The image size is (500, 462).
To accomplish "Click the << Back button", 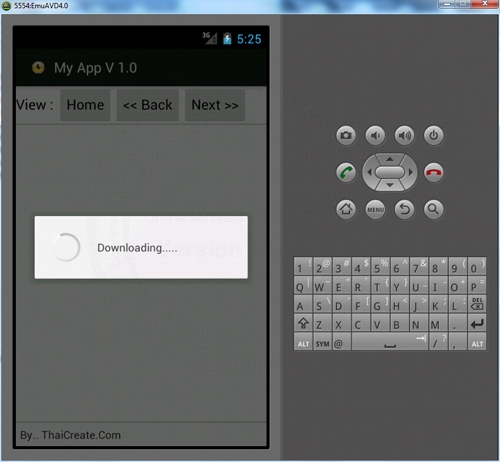I will click(x=147, y=105).
